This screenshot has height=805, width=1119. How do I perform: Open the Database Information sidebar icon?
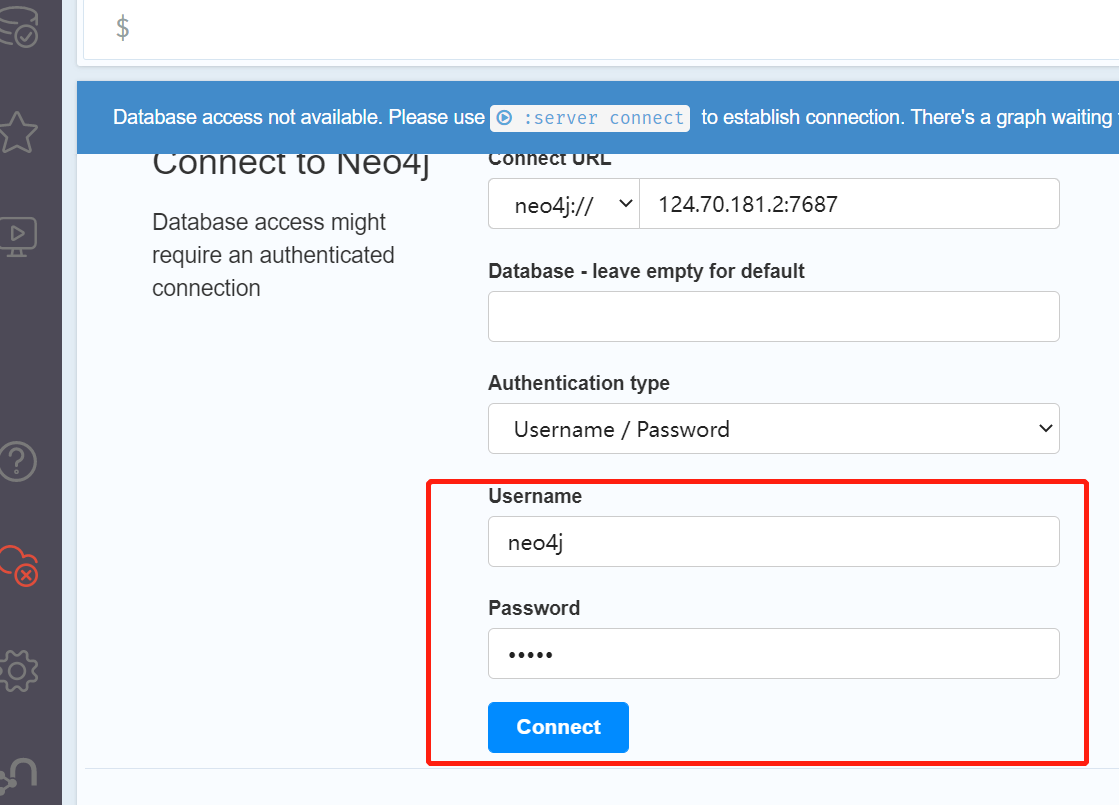[18, 27]
